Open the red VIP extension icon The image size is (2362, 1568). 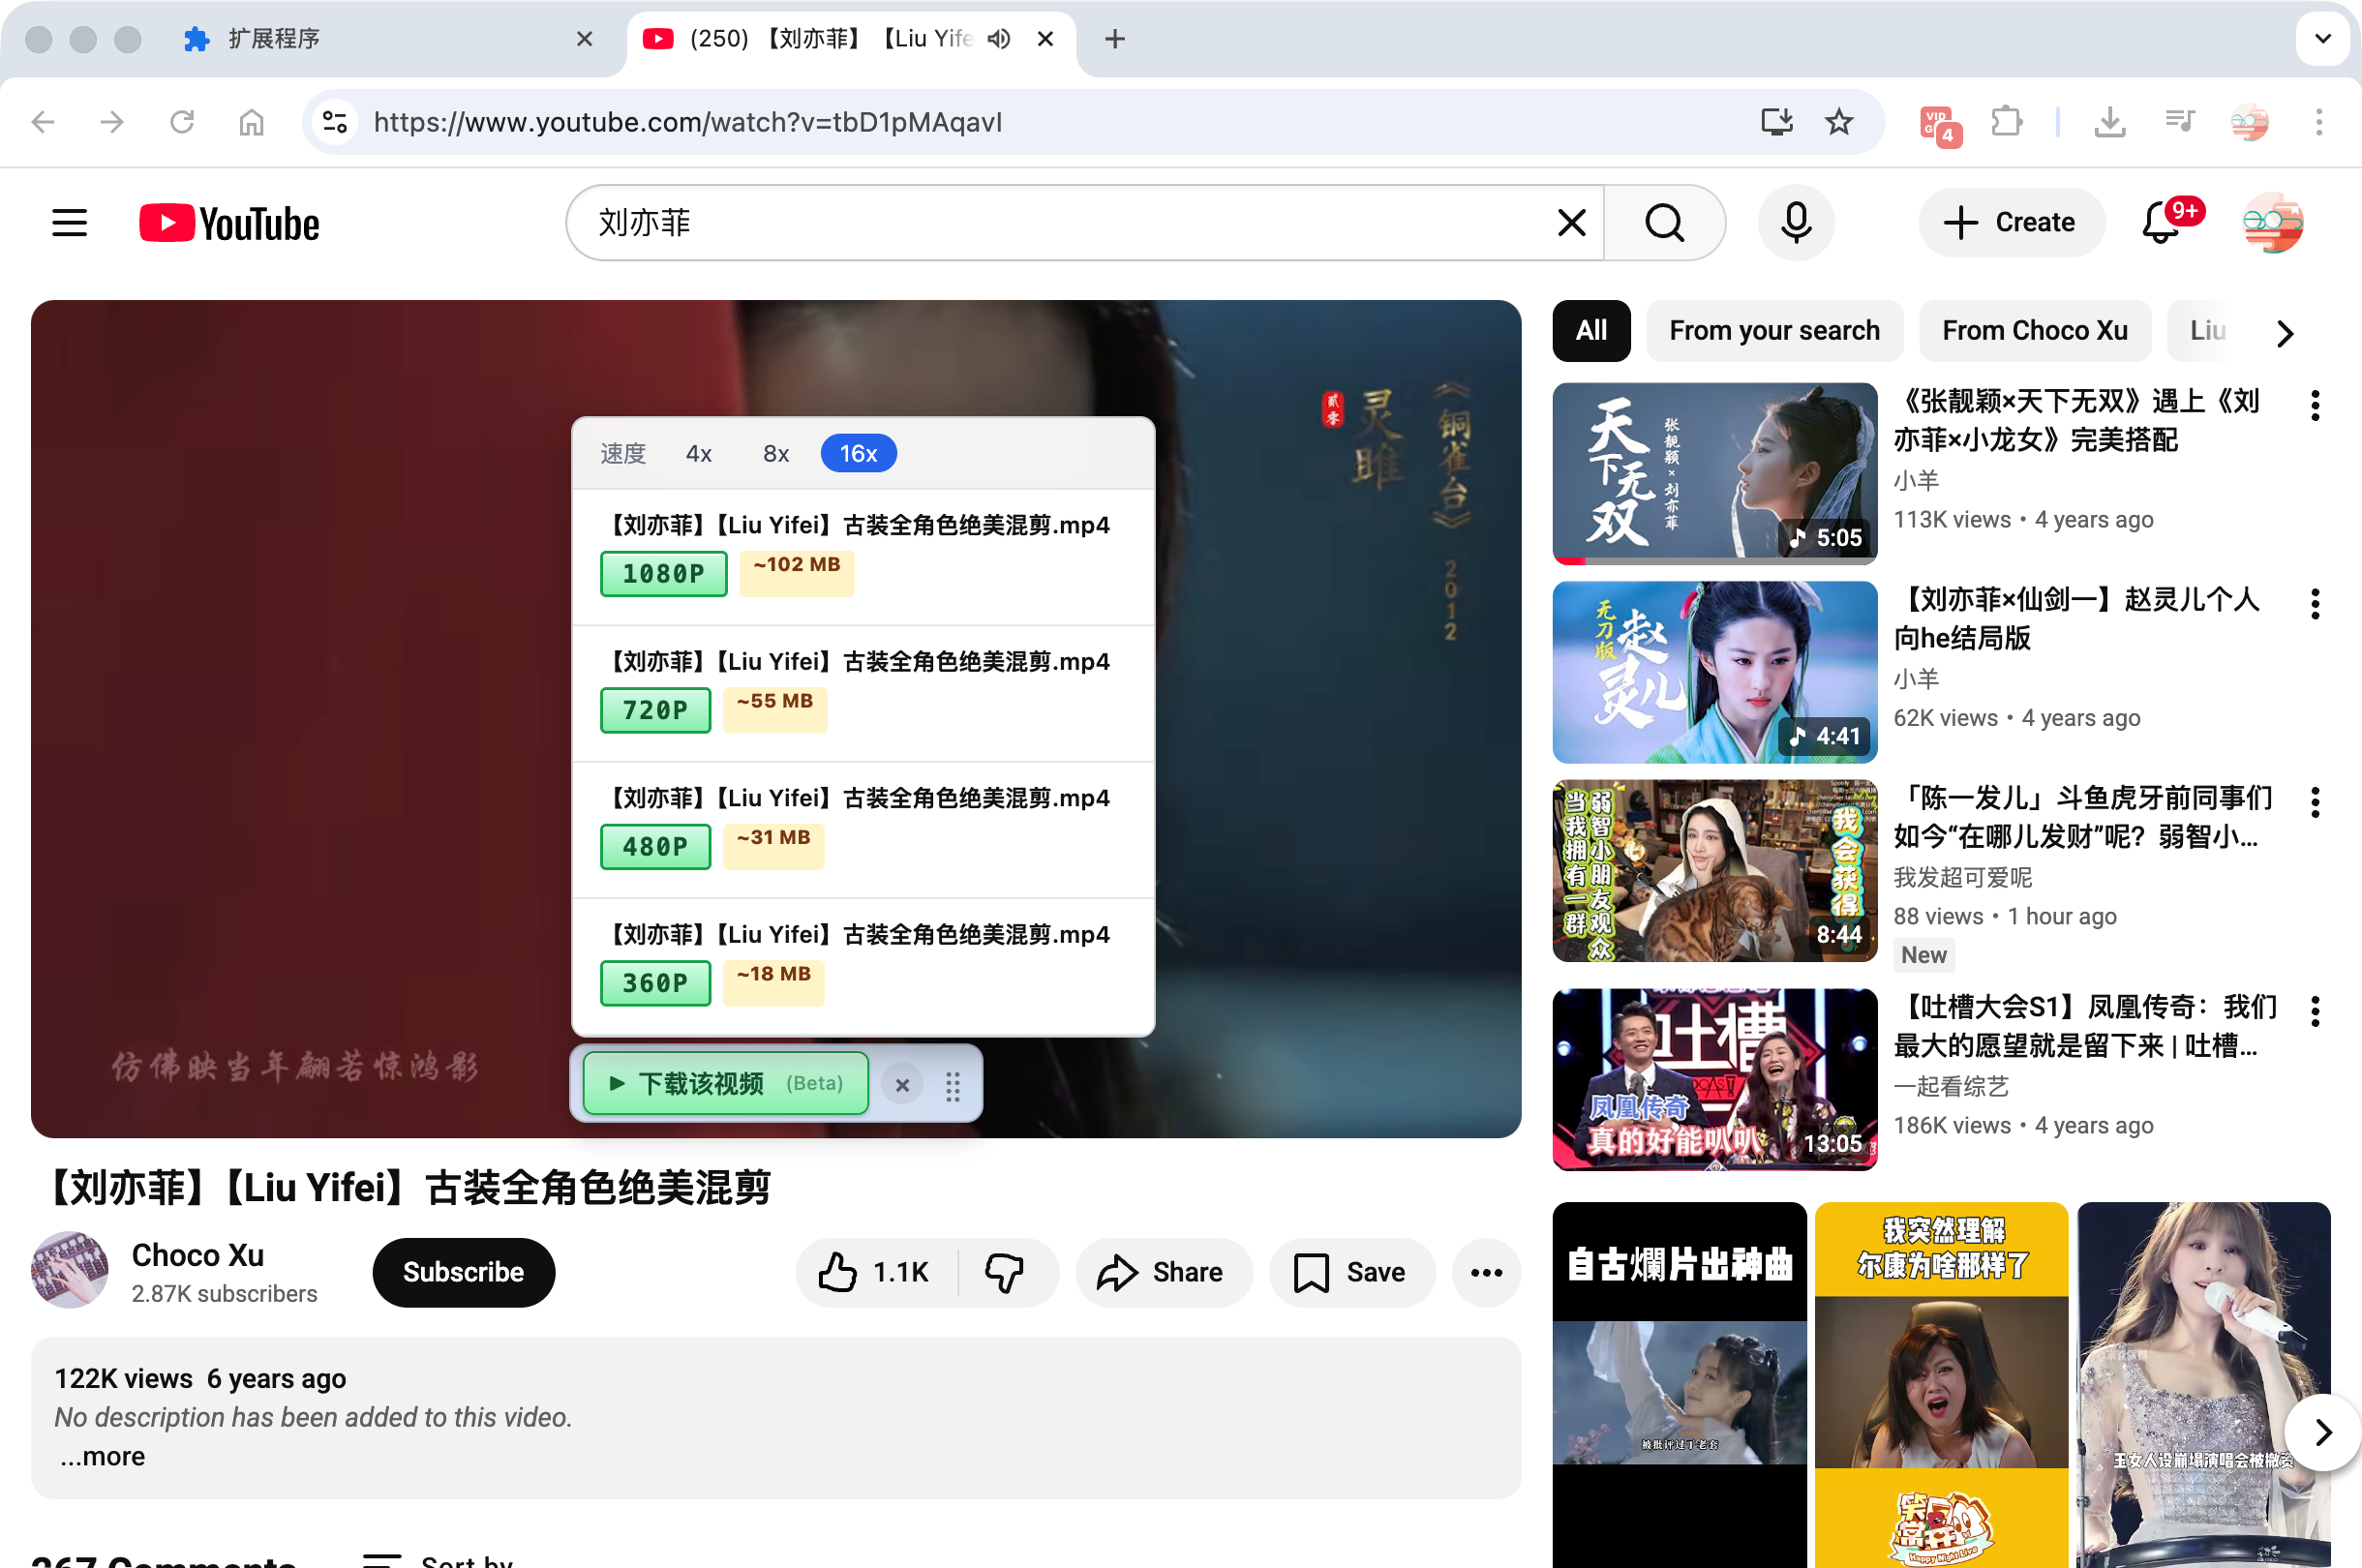click(1940, 124)
